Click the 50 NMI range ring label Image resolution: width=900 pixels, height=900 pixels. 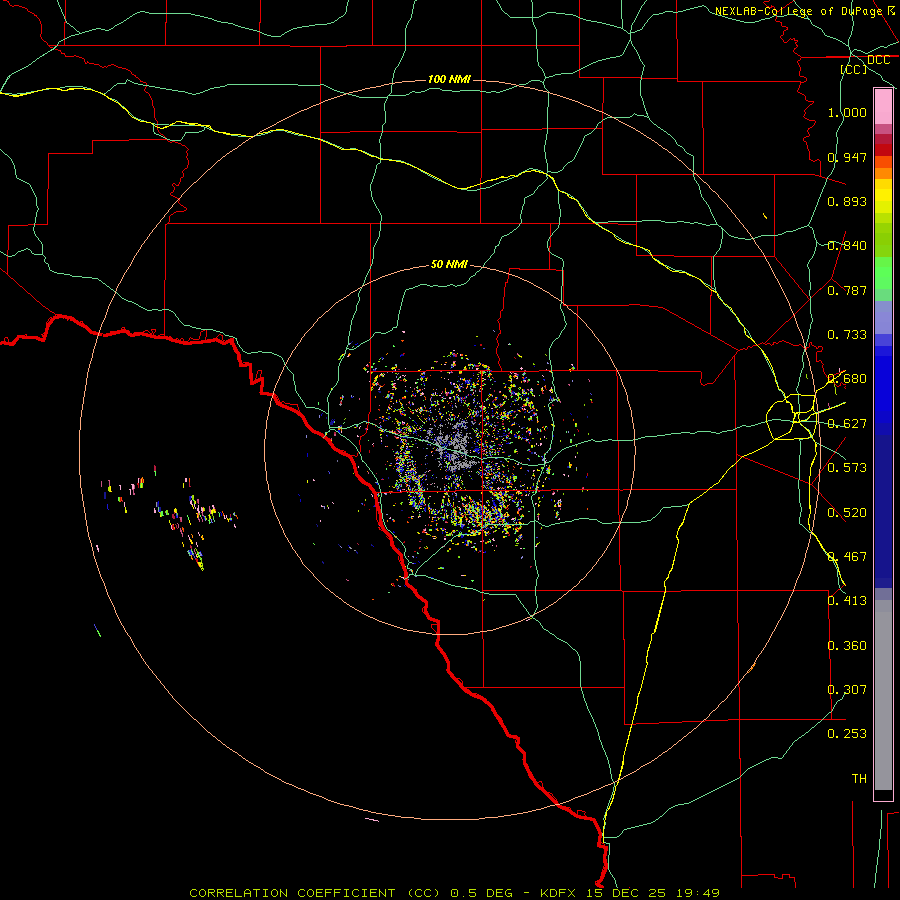[449, 264]
